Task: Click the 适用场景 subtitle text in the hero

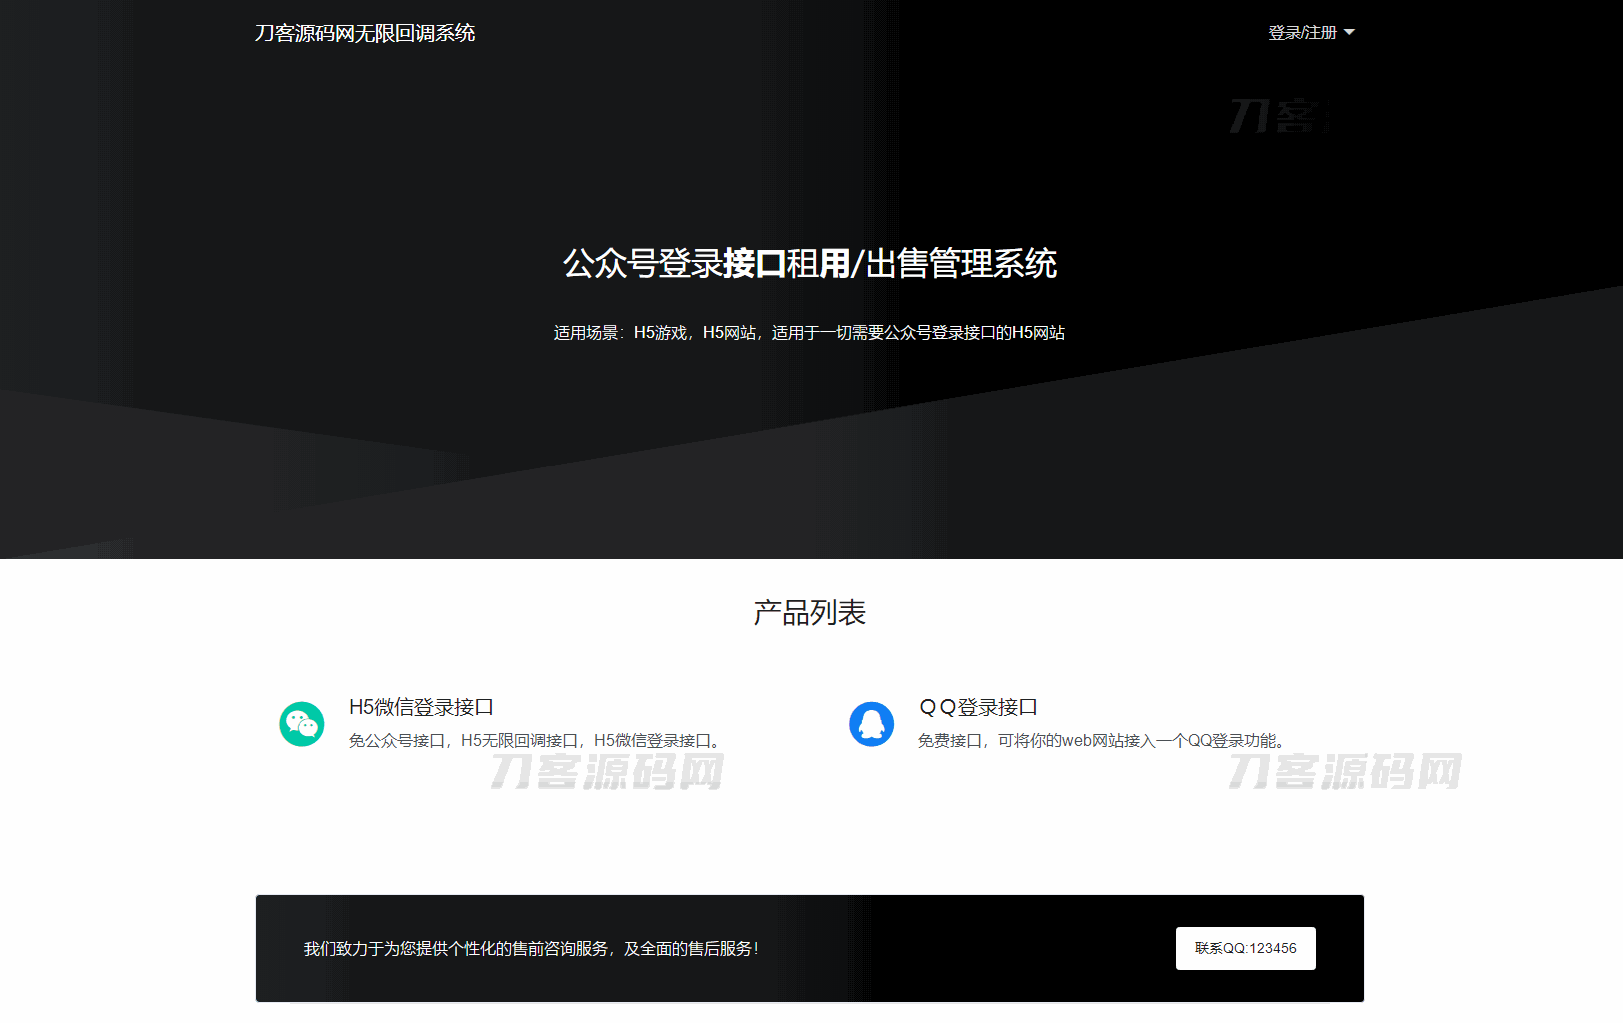Action: coord(809,332)
